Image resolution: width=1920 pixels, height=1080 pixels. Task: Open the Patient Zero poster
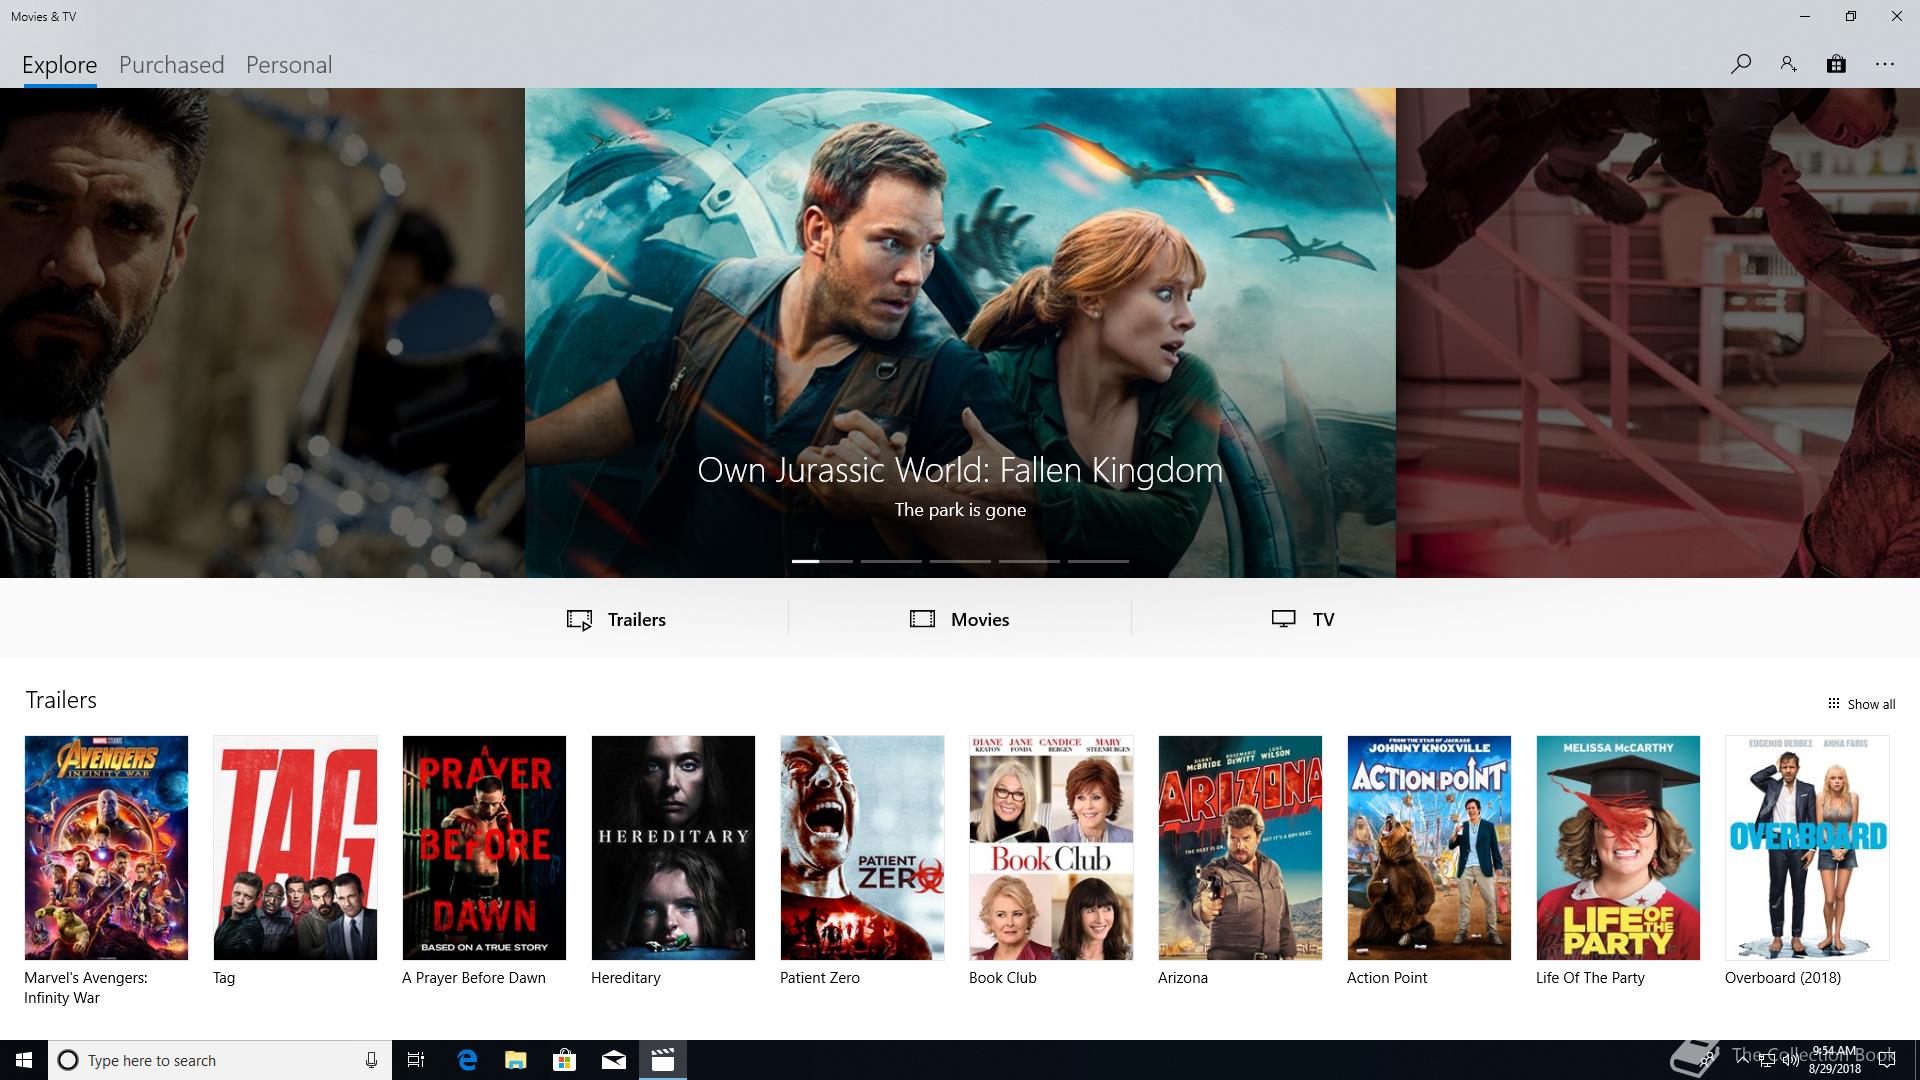[x=862, y=848]
